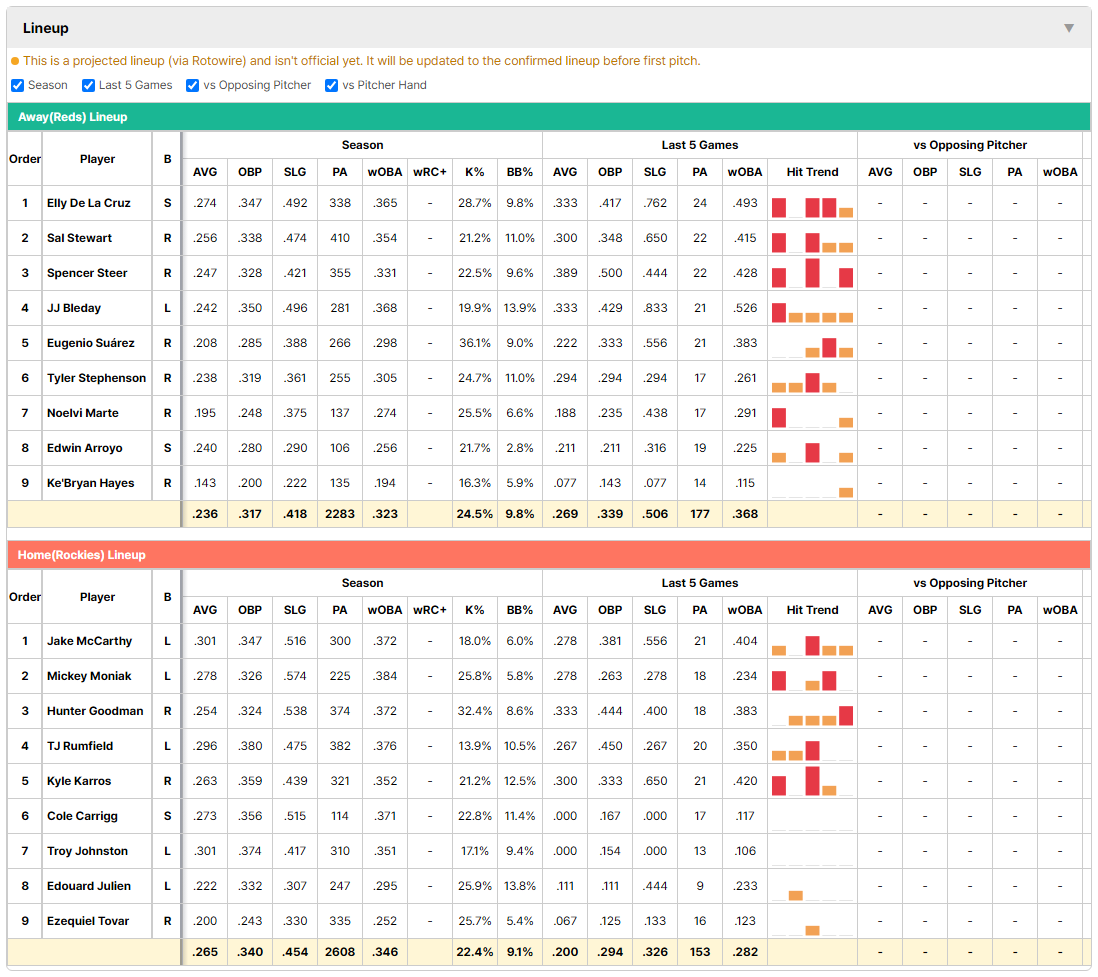Viewport: 1098px width, 977px height.
Task: Sort Reds table by K% column
Action: click(x=475, y=172)
